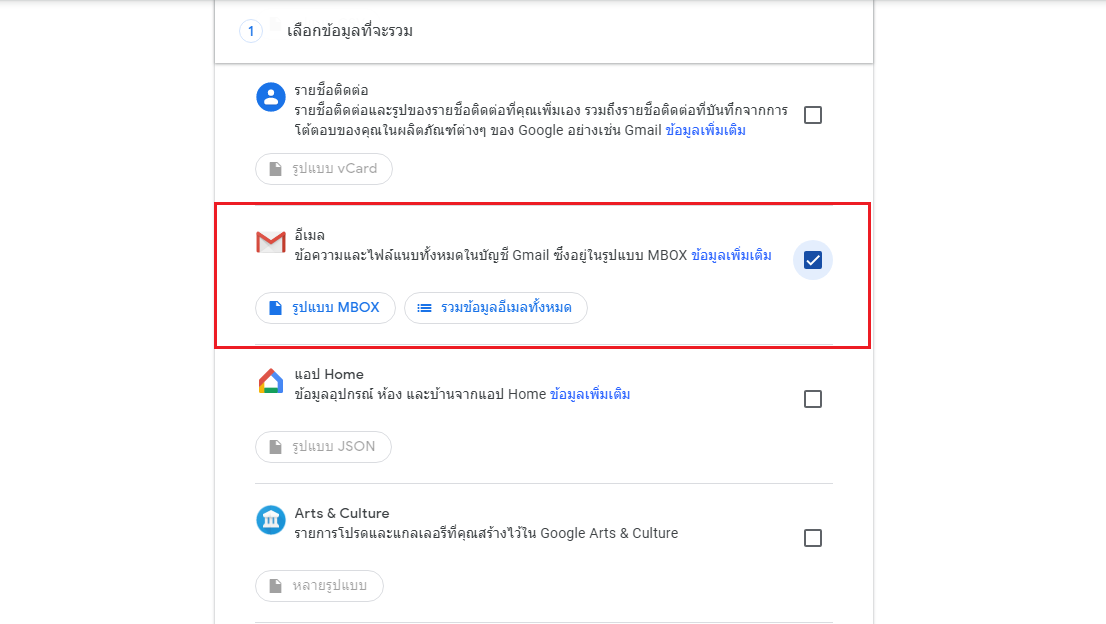Open ข้อมูลเพิ่มเติม link for Contacts
Viewport: 1106px width, 624px height.
705,130
